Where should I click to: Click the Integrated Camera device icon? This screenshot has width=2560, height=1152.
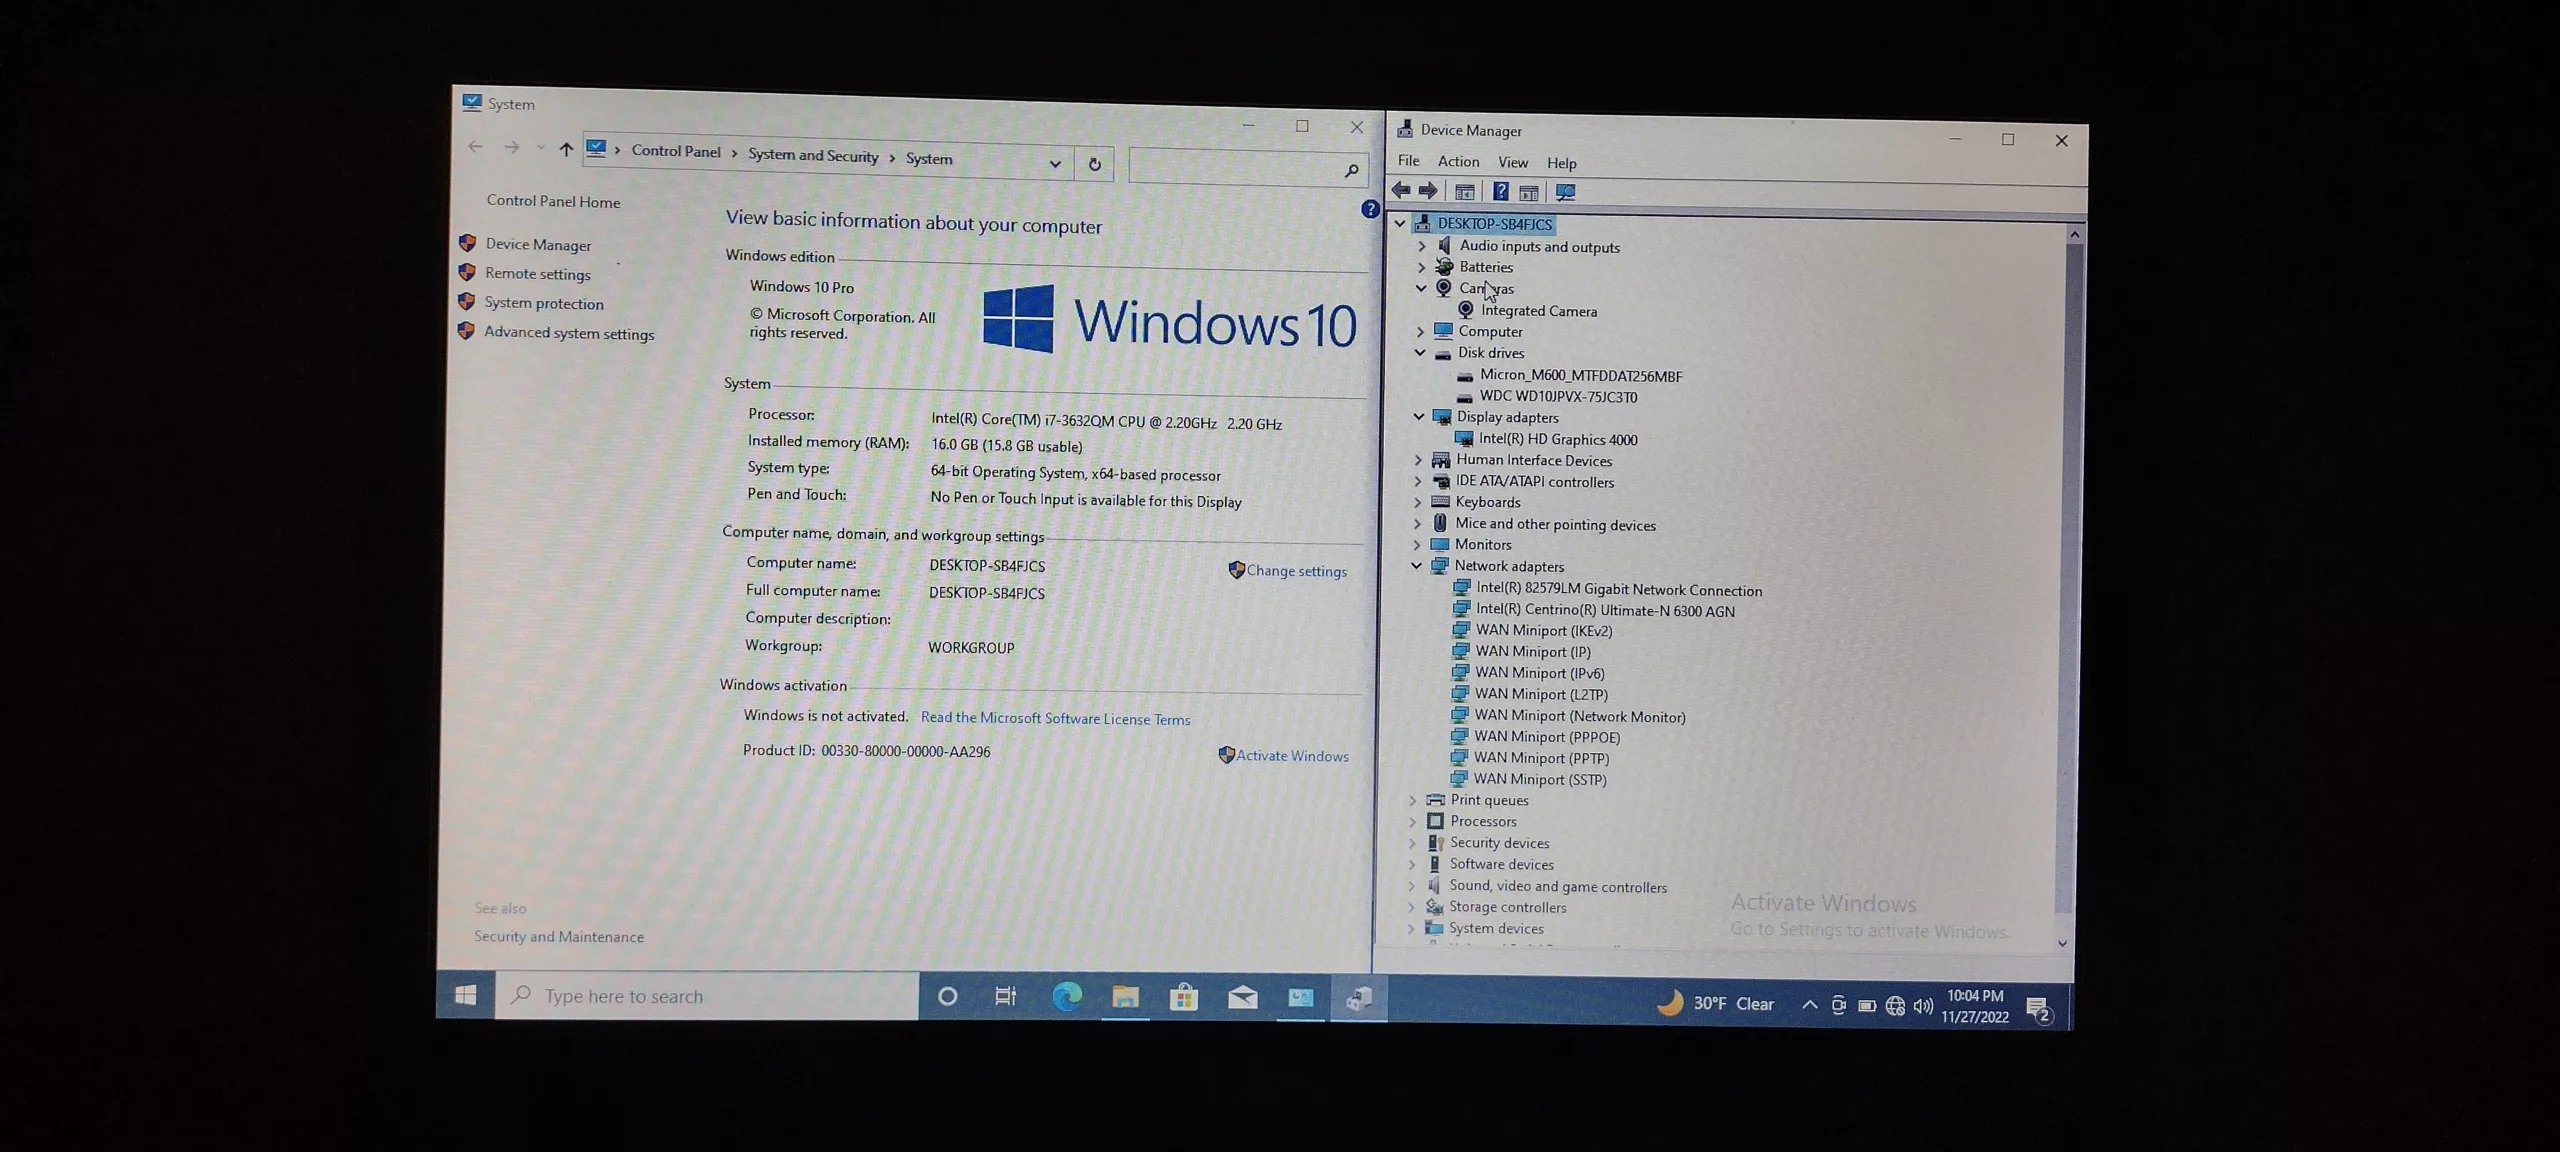(1466, 310)
